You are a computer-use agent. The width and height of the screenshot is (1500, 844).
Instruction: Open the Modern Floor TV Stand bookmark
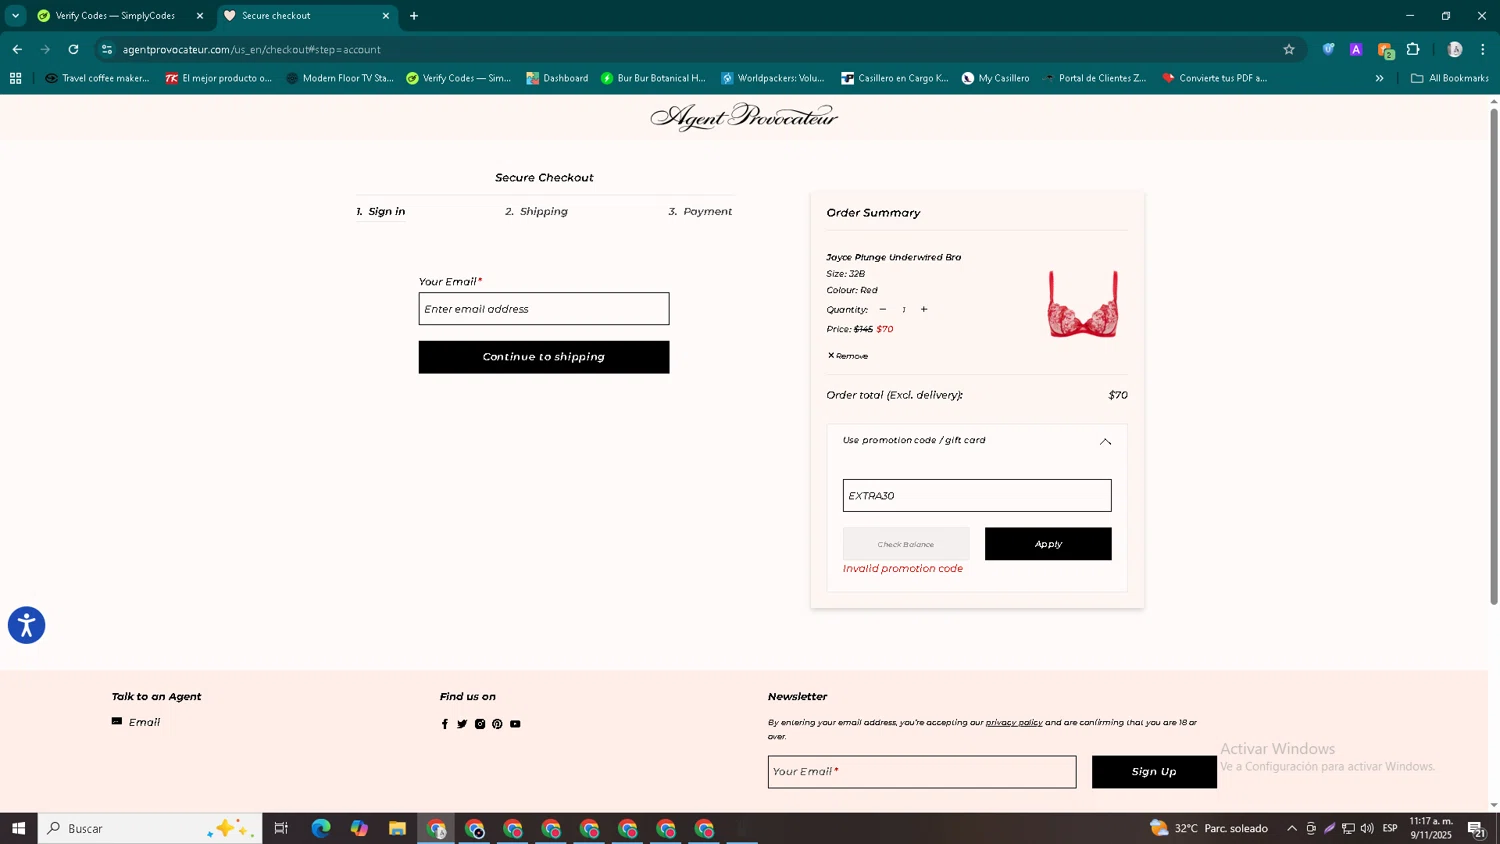[x=340, y=78]
